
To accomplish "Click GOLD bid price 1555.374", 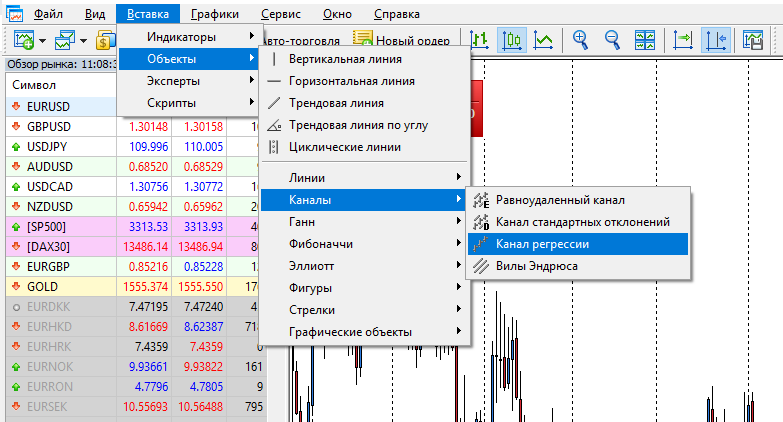I will (146, 287).
